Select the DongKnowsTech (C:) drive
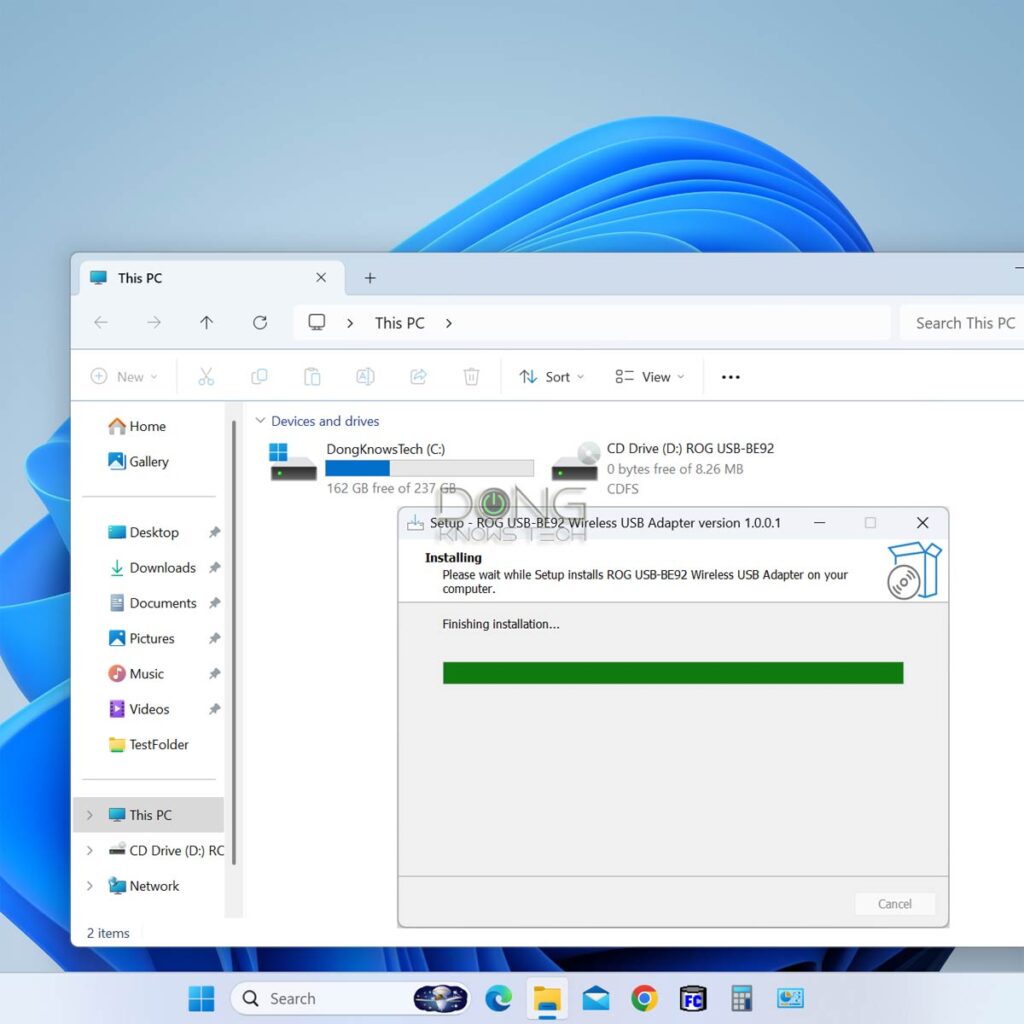This screenshot has height=1024, width=1024. 400,468
